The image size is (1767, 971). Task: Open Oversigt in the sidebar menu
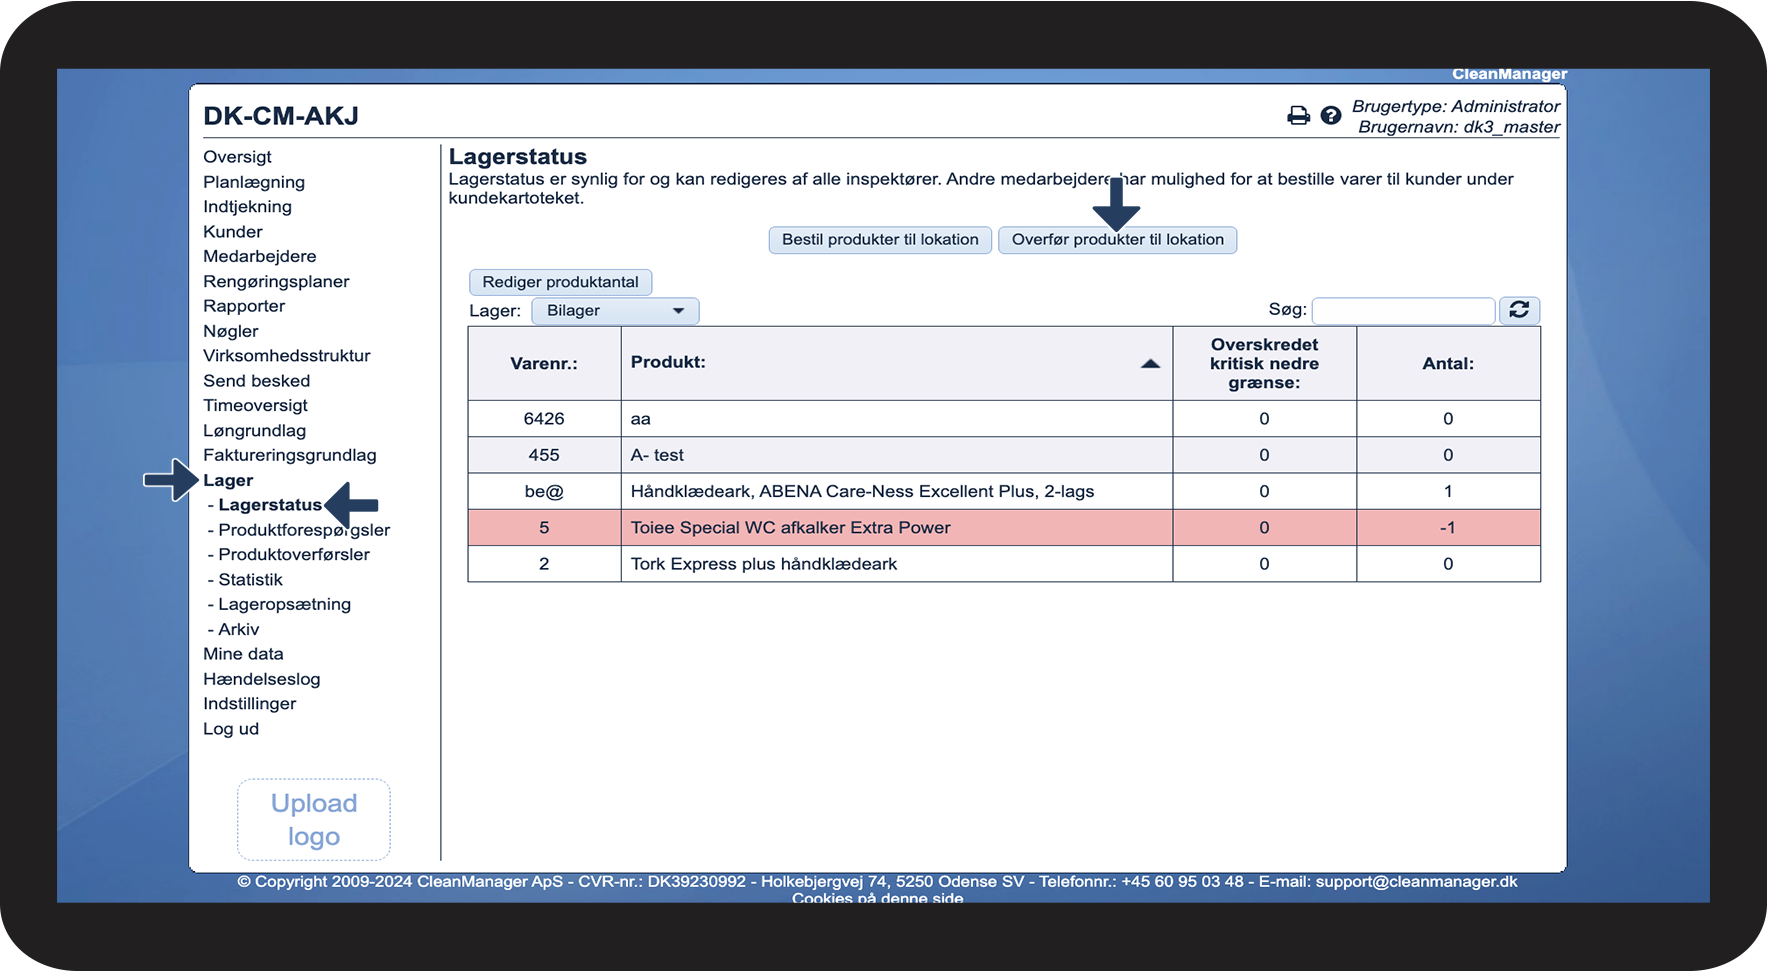point(237,157)
